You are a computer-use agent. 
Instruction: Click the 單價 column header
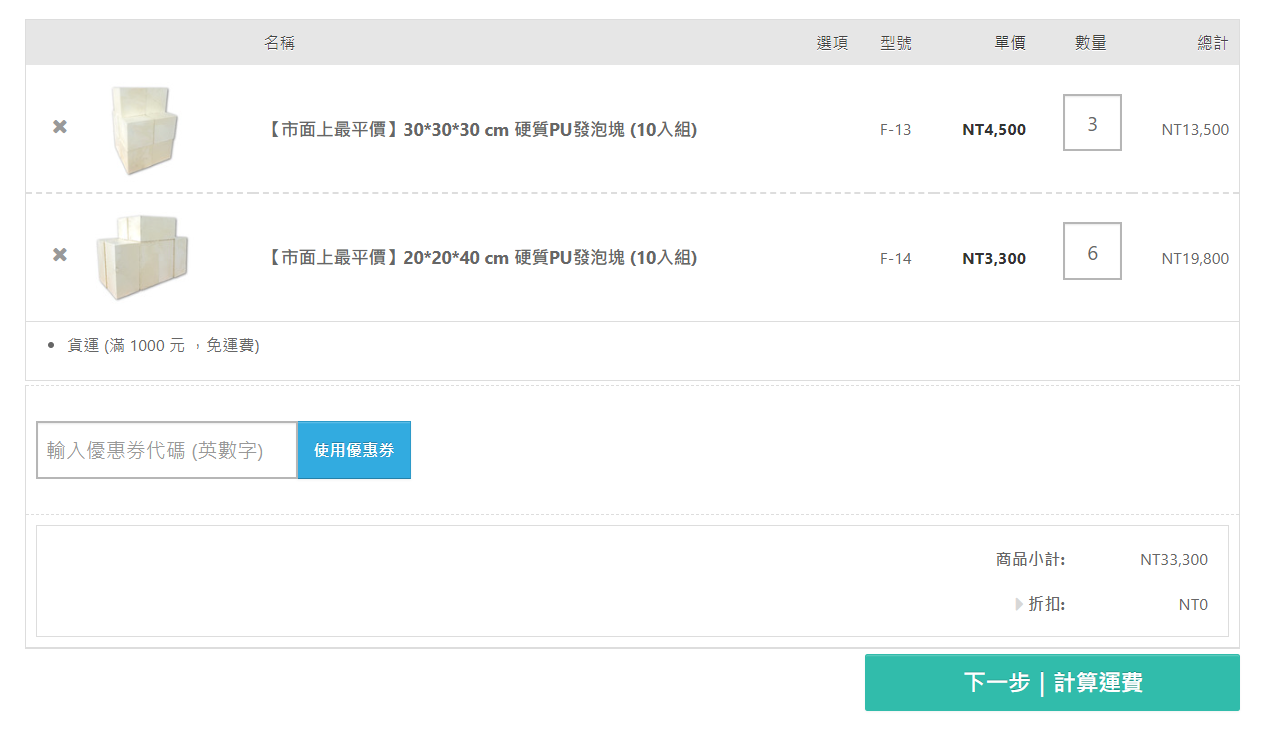tap(1009, 43)
